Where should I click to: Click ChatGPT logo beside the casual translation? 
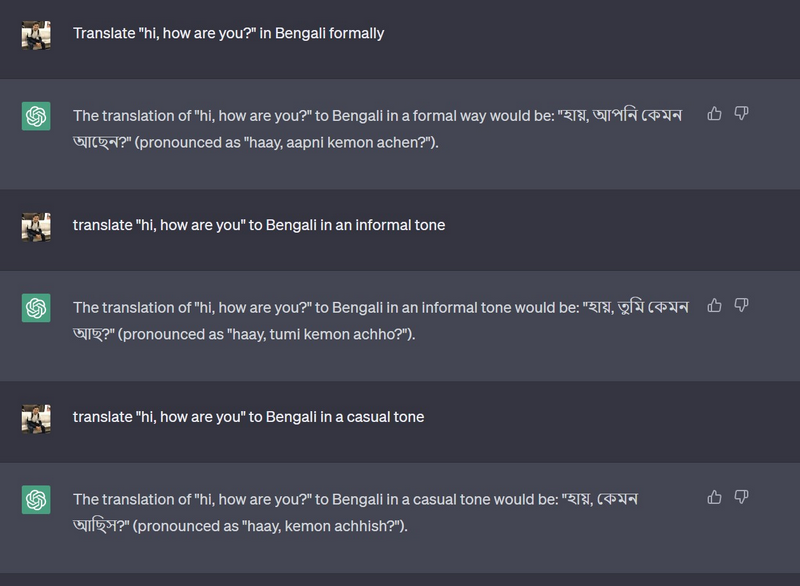tap(36, 500)
